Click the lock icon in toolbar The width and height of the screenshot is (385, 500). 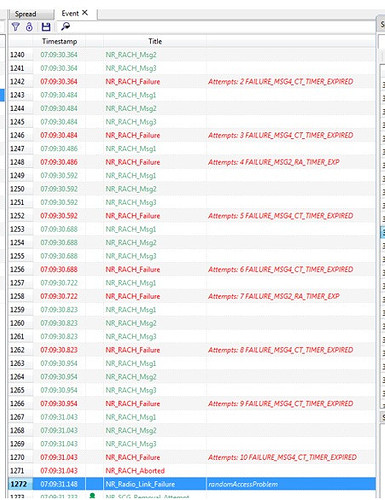[x=29, y=27]
